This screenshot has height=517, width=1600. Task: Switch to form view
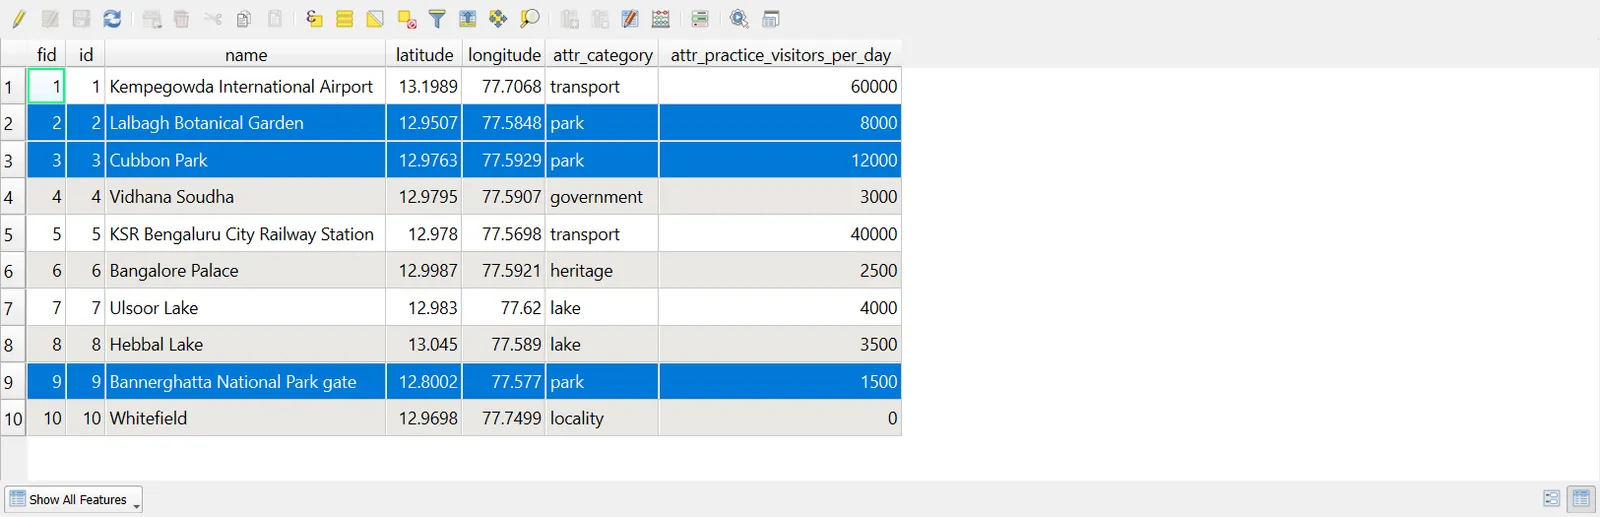tap(1552, 498)
